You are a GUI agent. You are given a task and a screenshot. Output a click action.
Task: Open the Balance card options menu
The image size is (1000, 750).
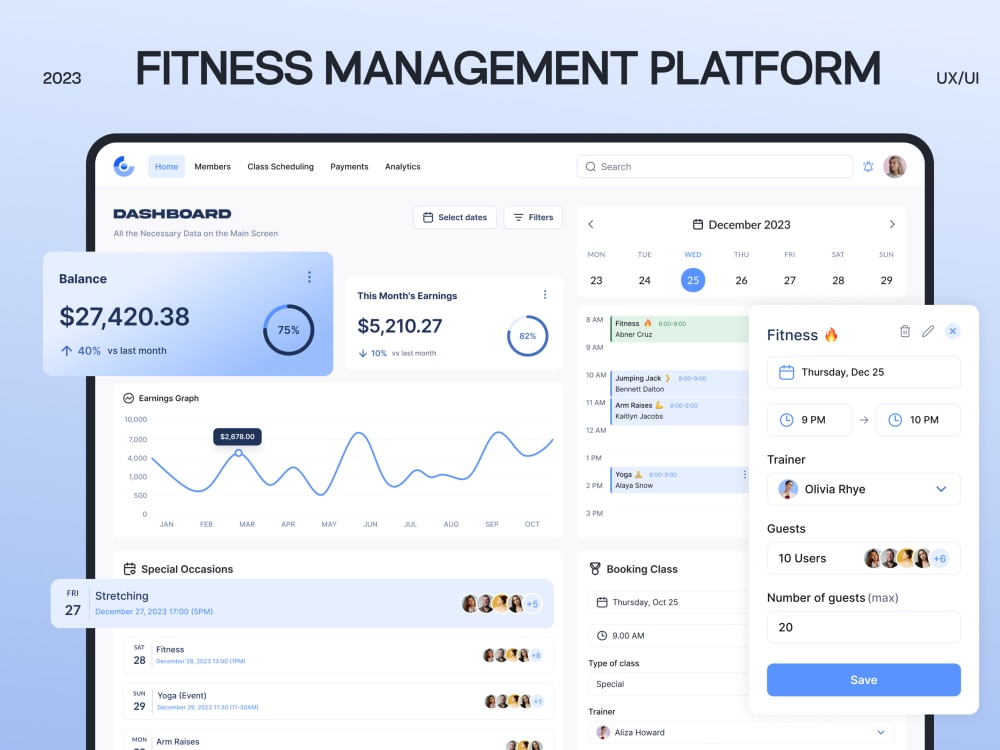point(310,277)
